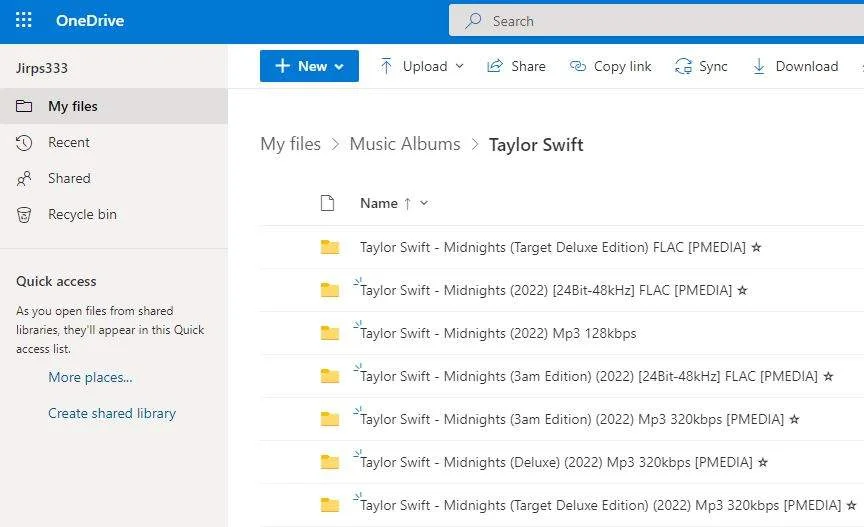Open the Recent sidebar item
The image size is (864, 527).
114,142
